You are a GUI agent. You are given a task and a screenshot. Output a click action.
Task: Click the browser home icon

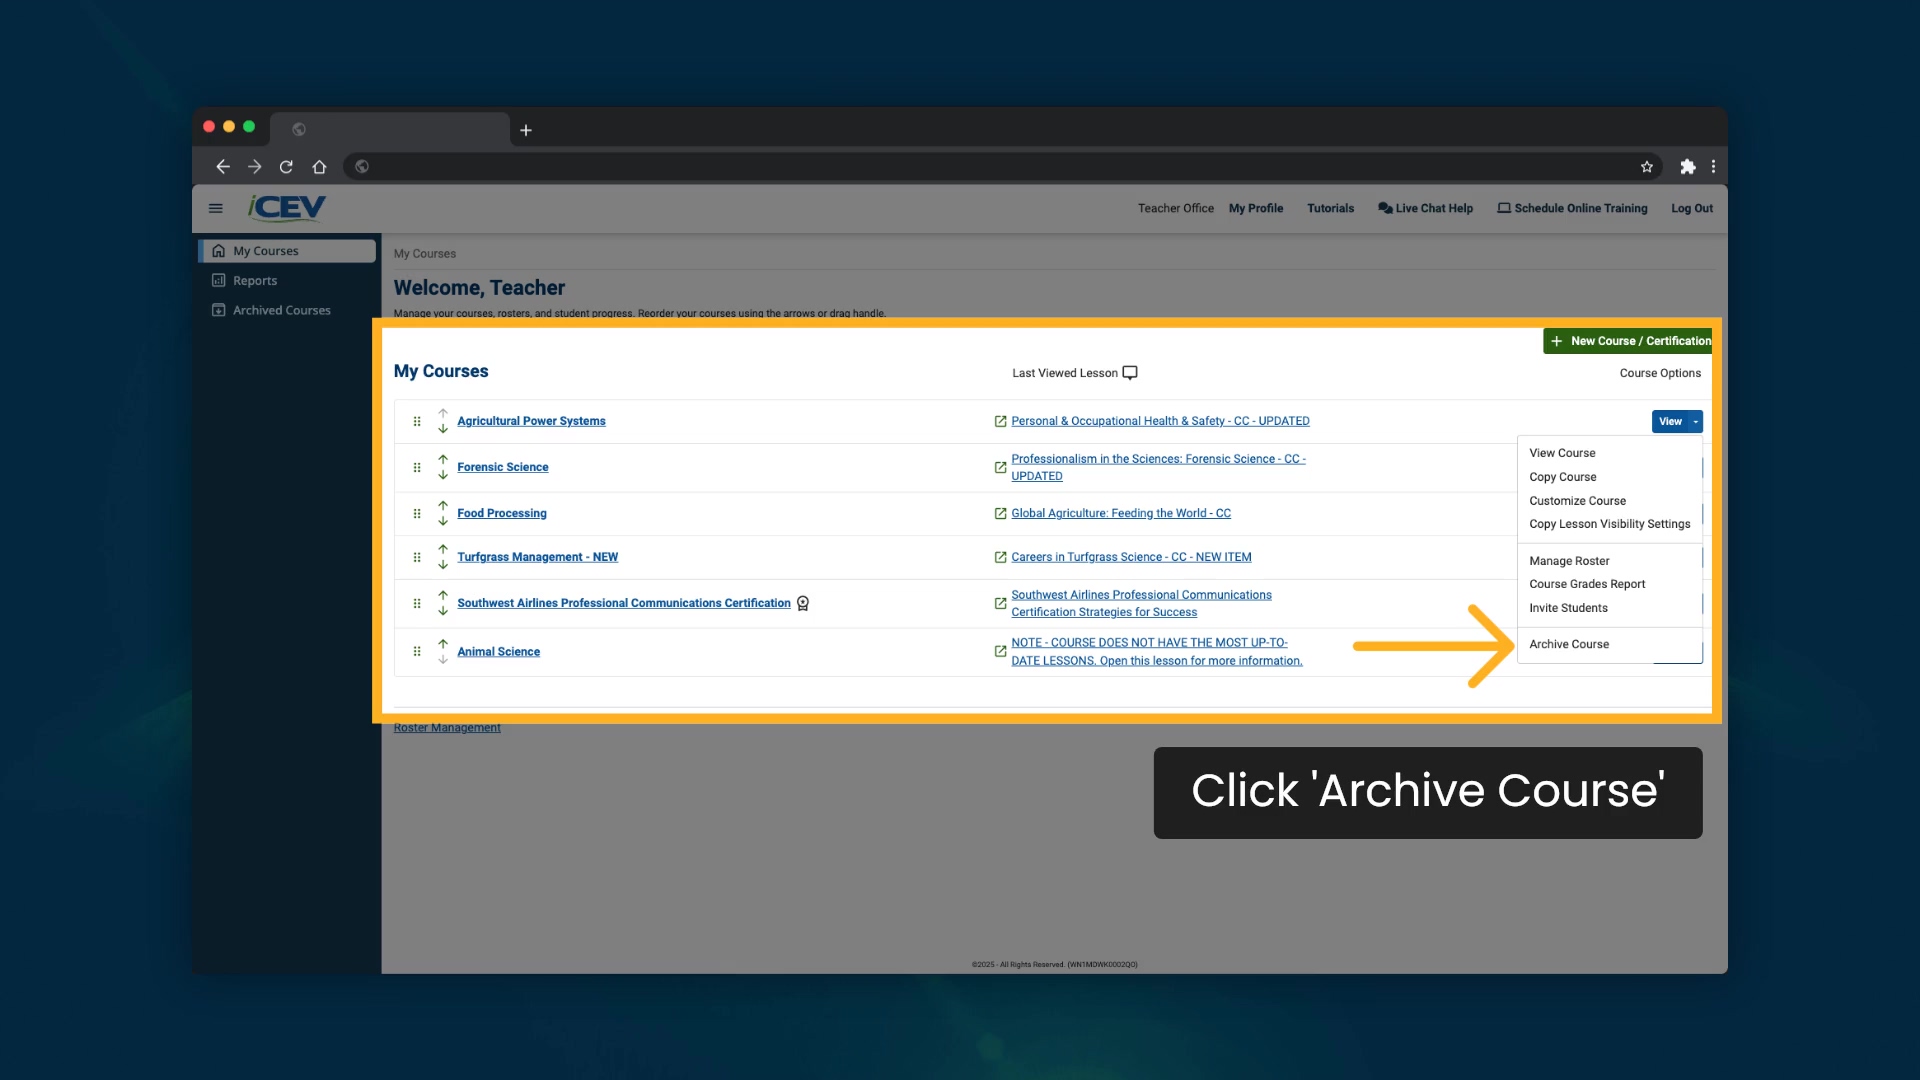click(319, 167)
